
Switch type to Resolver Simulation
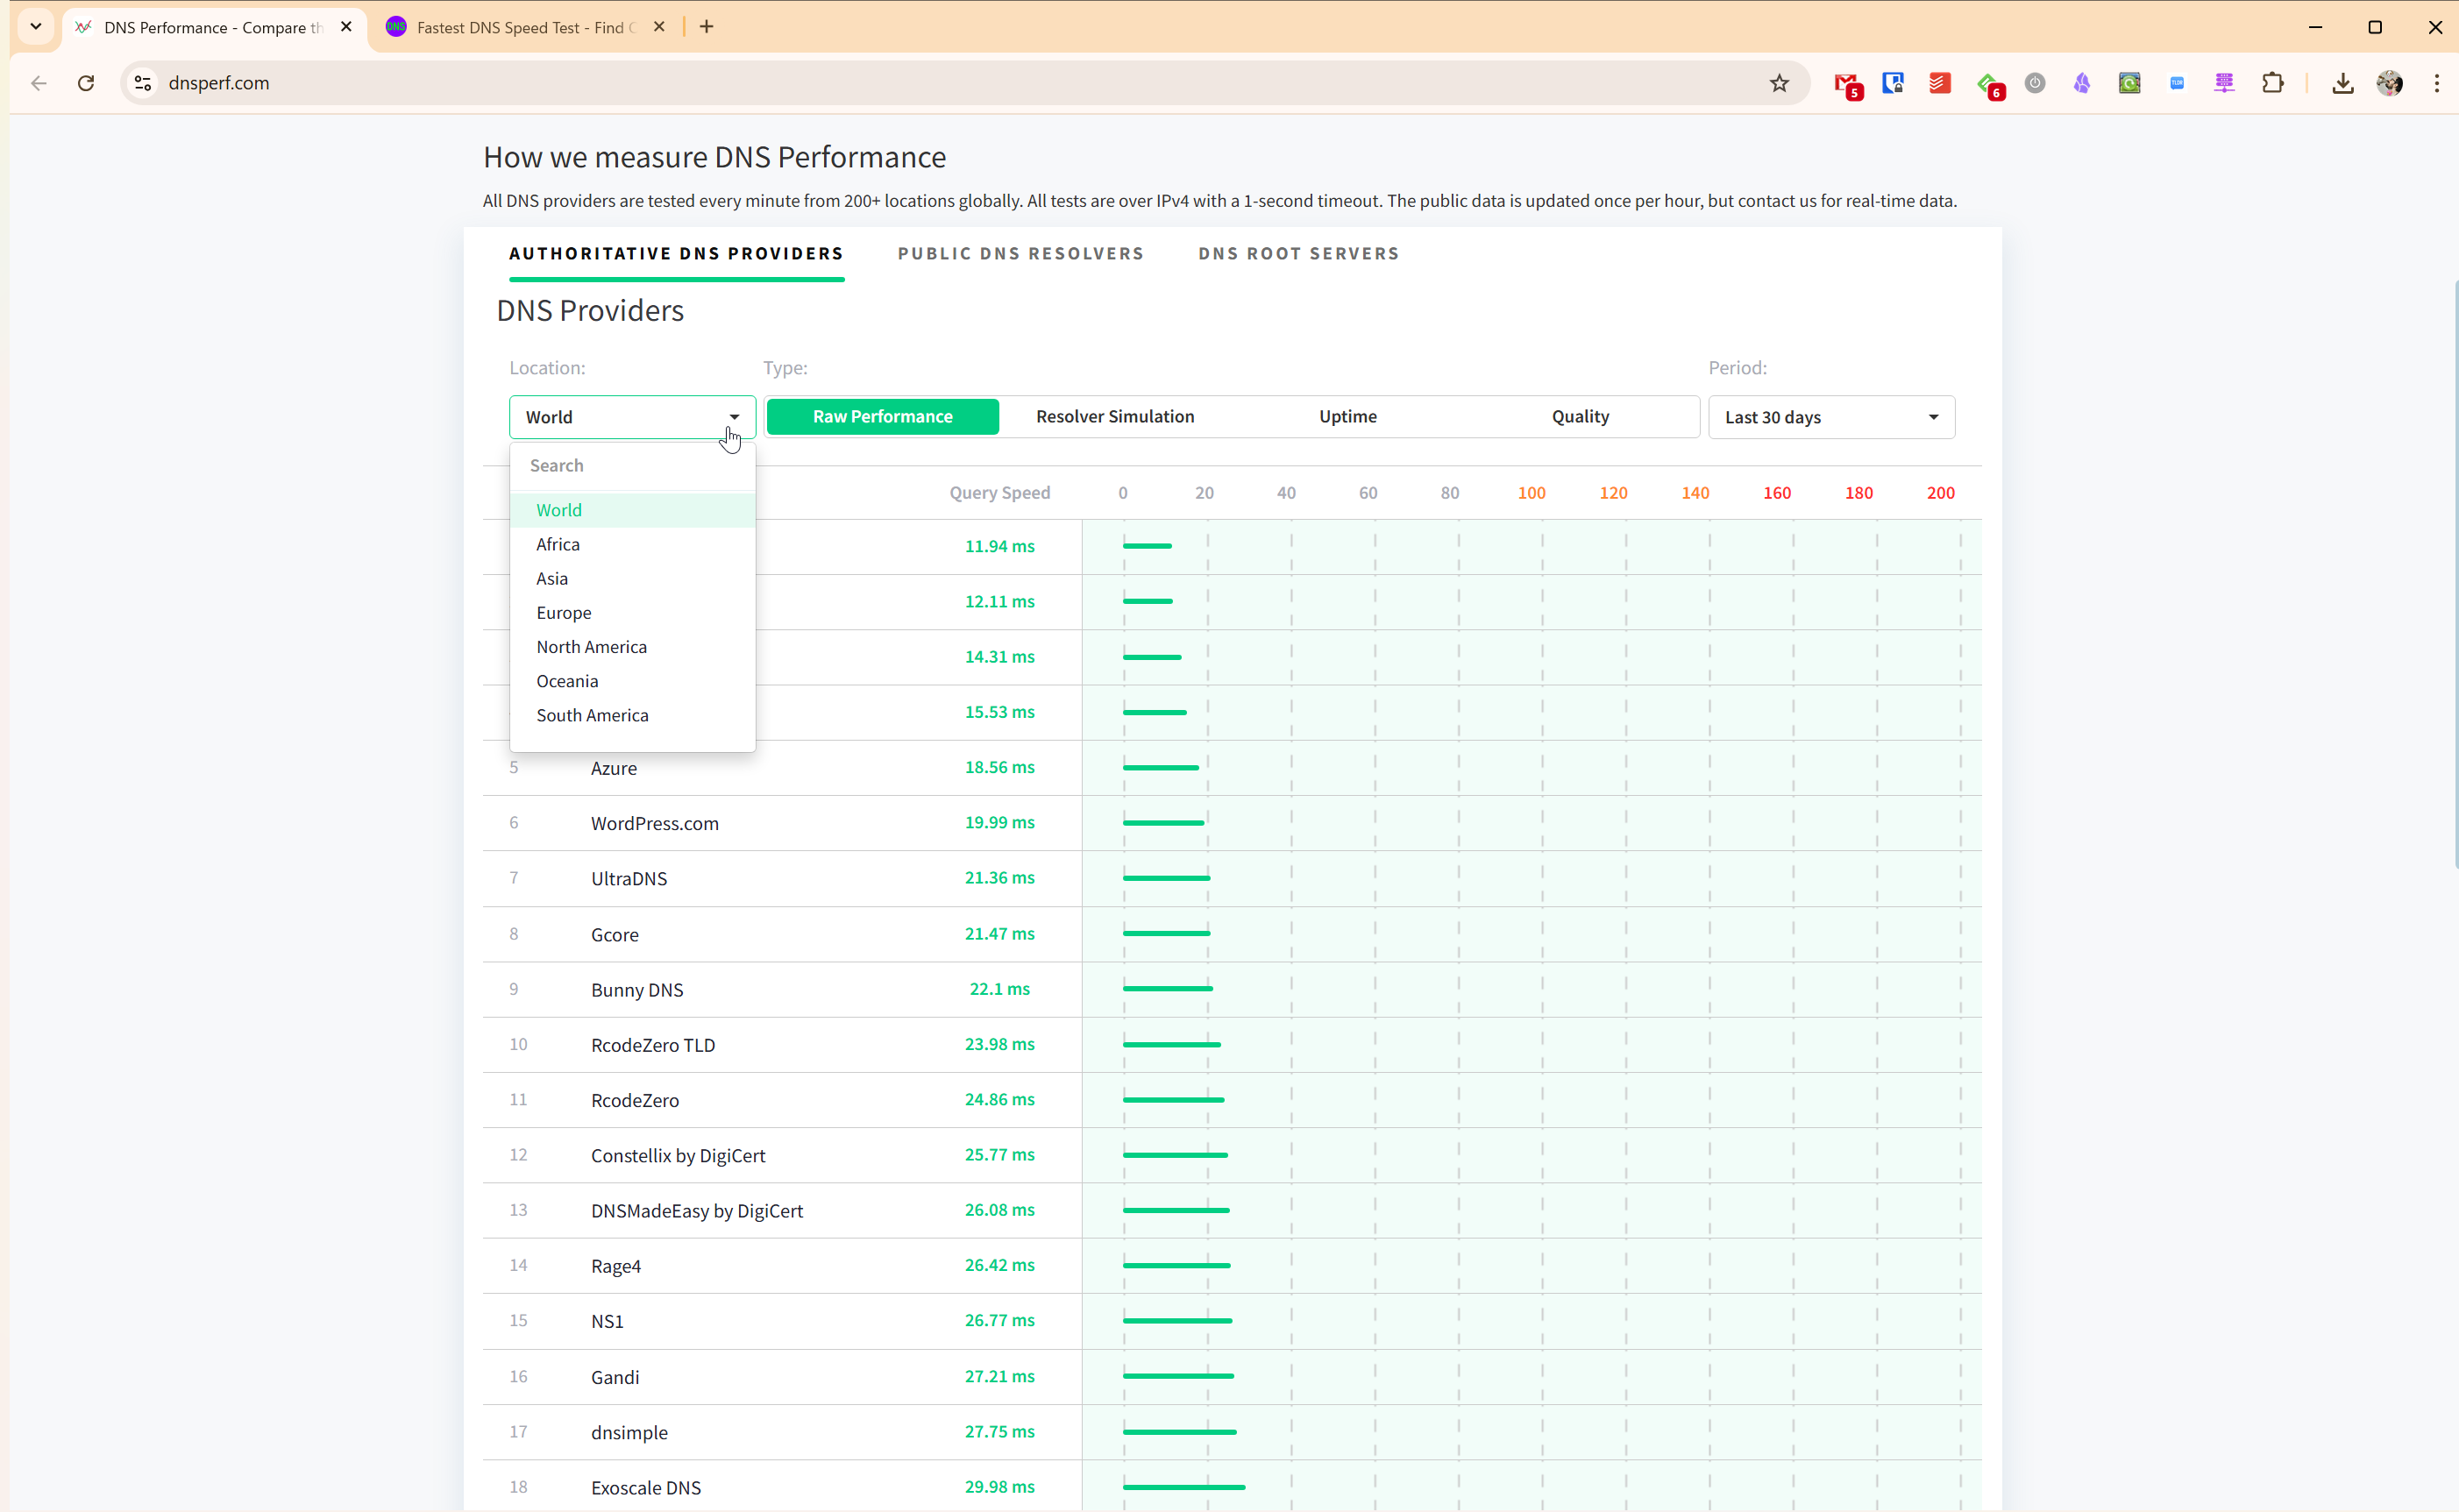point(1115,416)
